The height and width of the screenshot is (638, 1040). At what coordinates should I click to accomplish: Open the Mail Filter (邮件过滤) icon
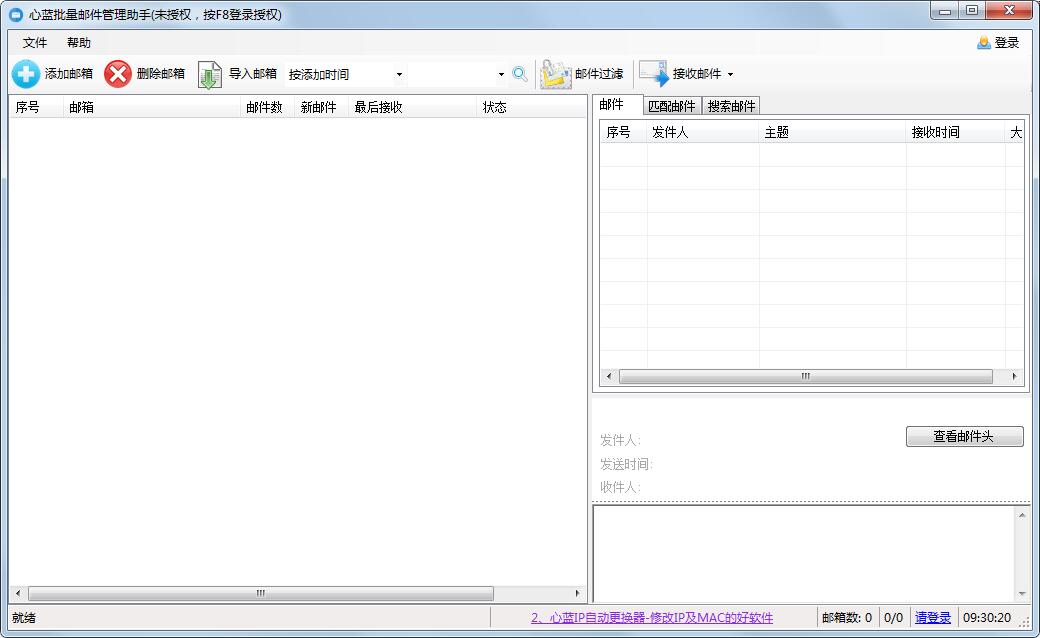click(x=556, y=75)
